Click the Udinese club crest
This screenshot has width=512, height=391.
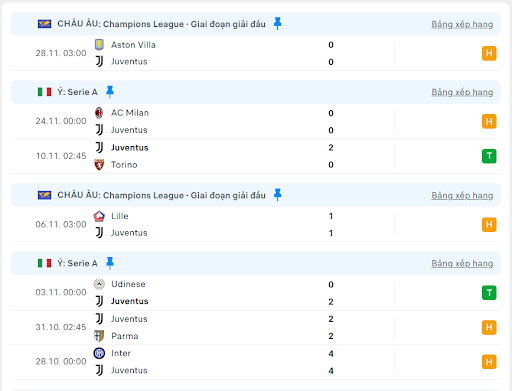coord(99,284)
